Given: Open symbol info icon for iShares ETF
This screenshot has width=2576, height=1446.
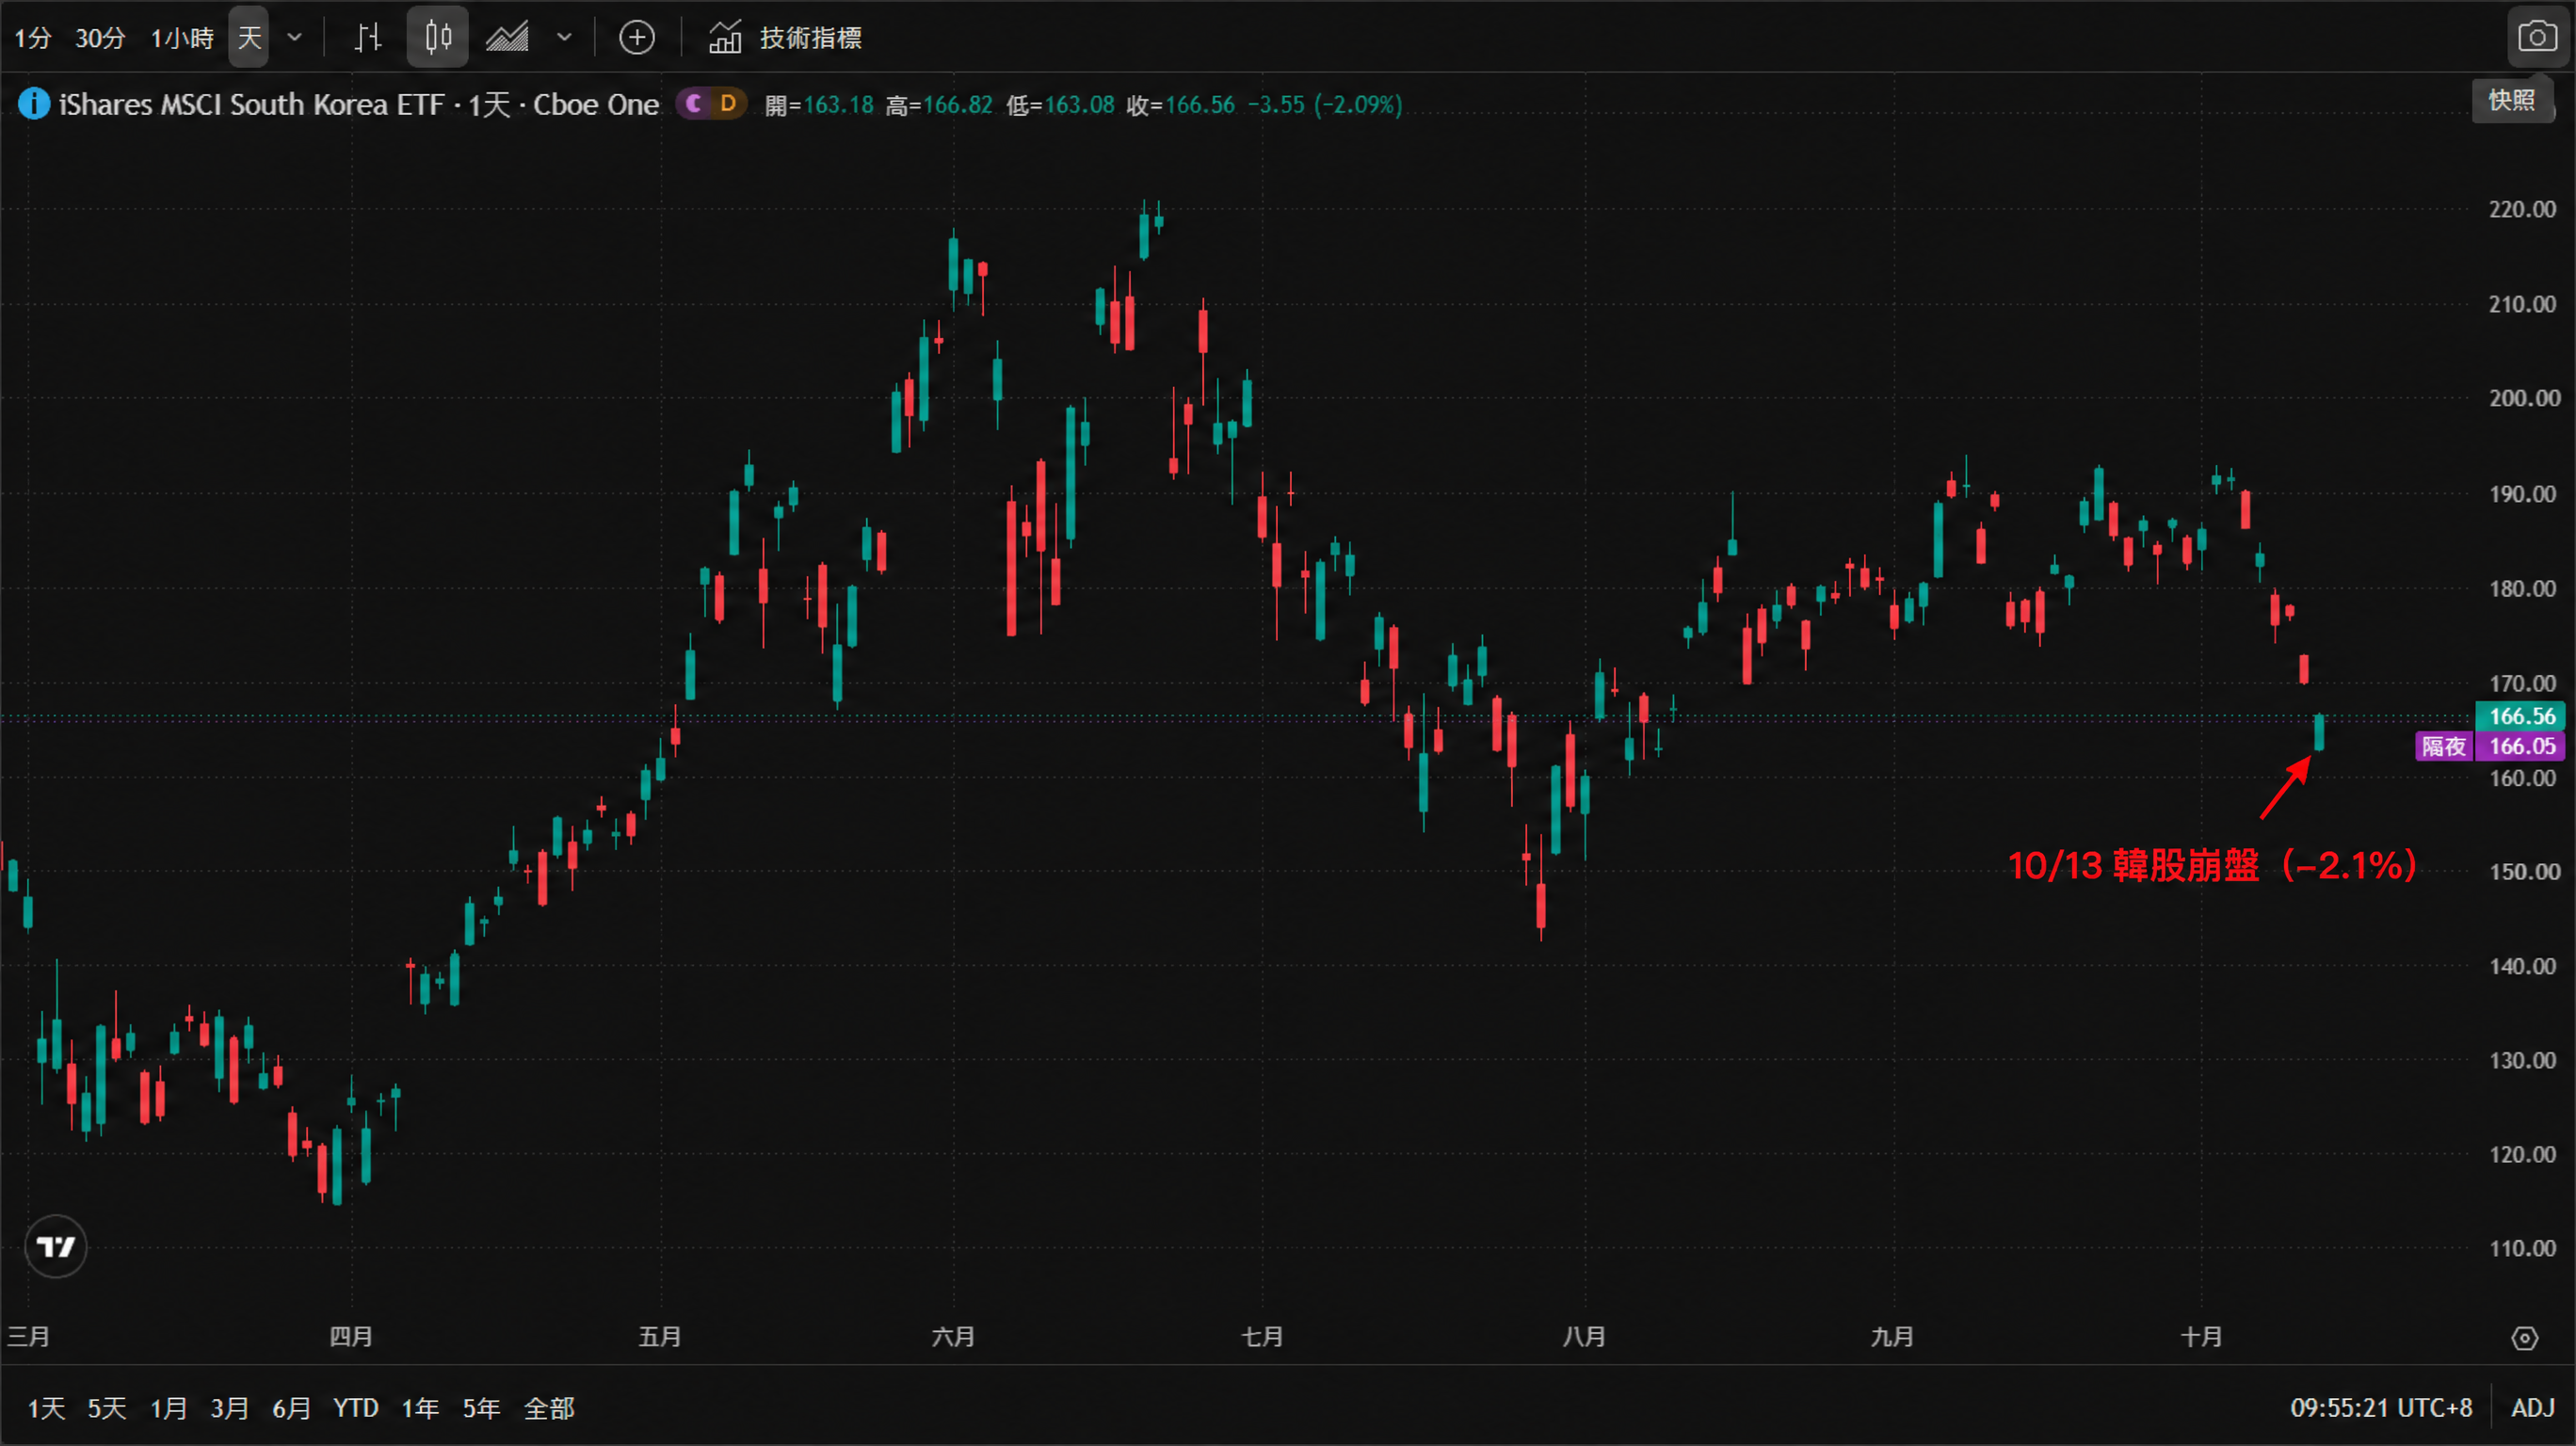Looking at the screenshot, I should coord(34,104).
